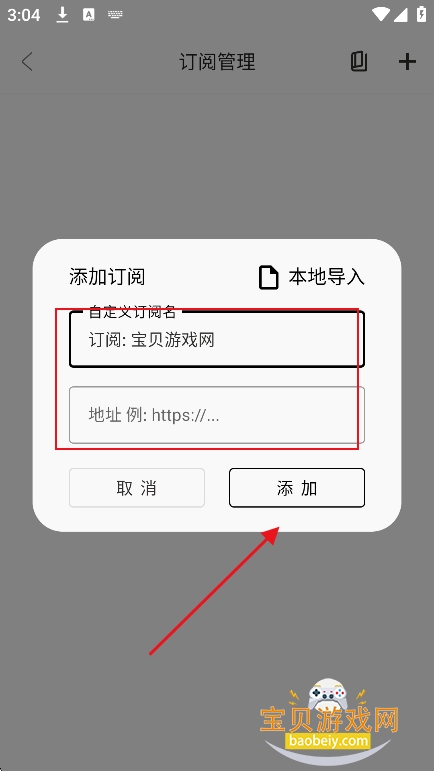Confirm with the 添加 button

pyautogui.click(x=297, y=488)
